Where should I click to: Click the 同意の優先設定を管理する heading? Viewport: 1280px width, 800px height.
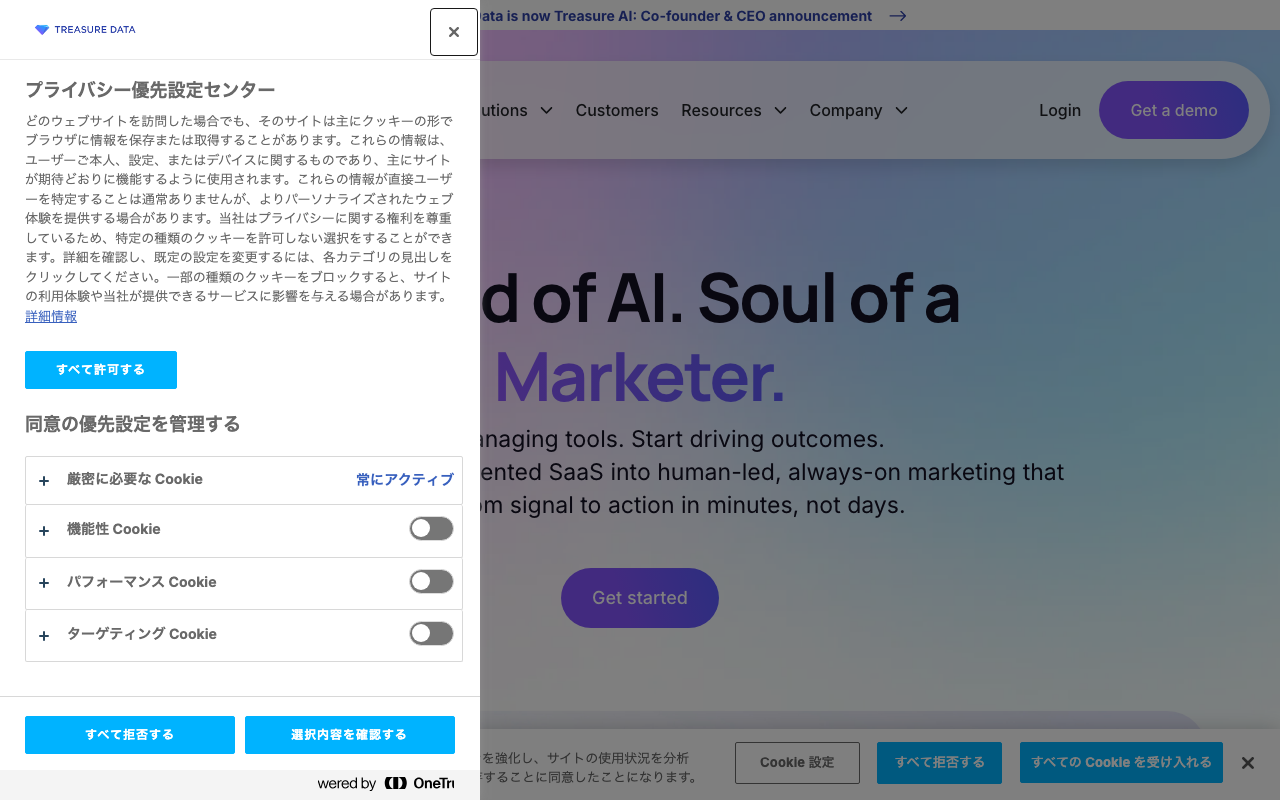click(x=133, y=424)
